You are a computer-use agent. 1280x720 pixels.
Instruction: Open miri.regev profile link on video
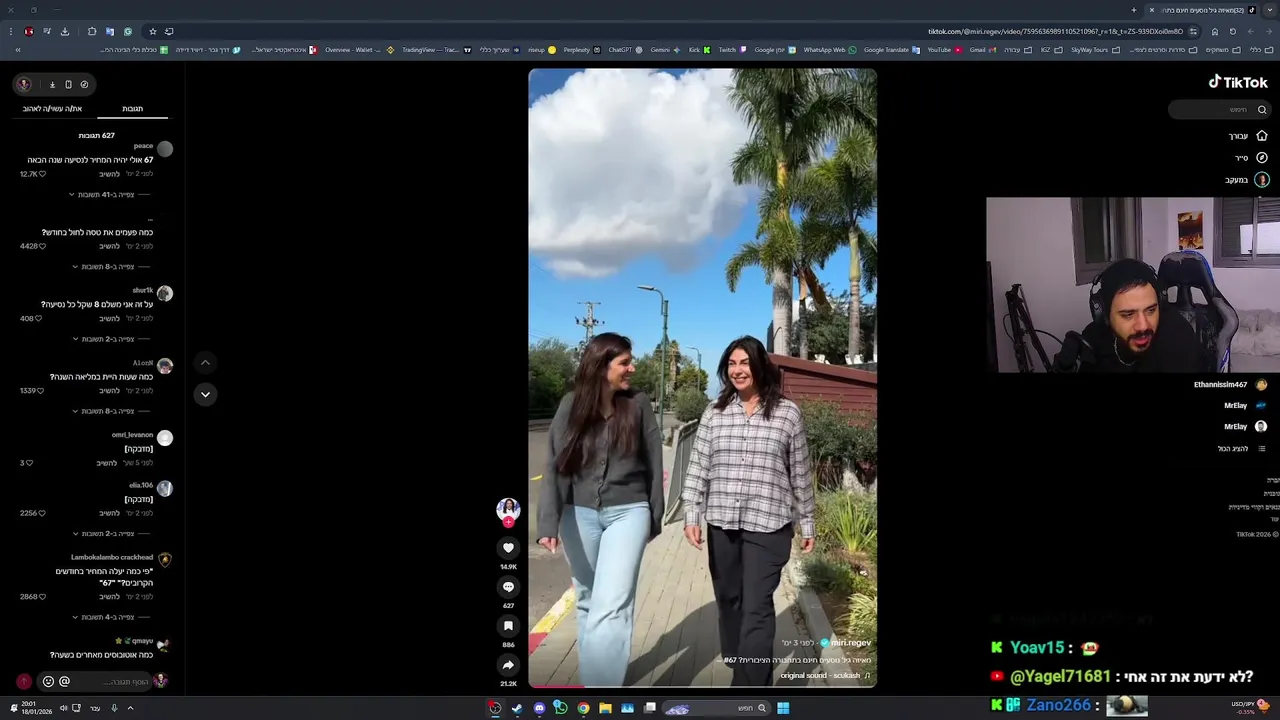tap(851, 643)
